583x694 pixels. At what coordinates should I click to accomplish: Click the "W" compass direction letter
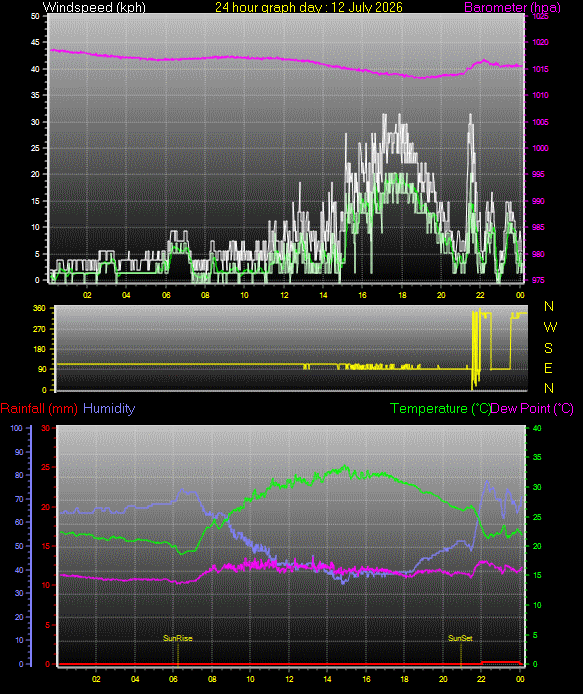pos(550,327)
